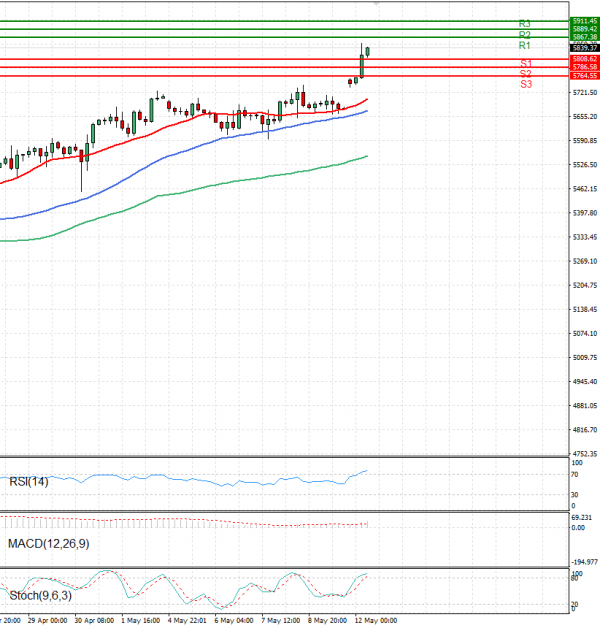Click the S2 support level label
This screenshot has height=628, width=600.
525,74
